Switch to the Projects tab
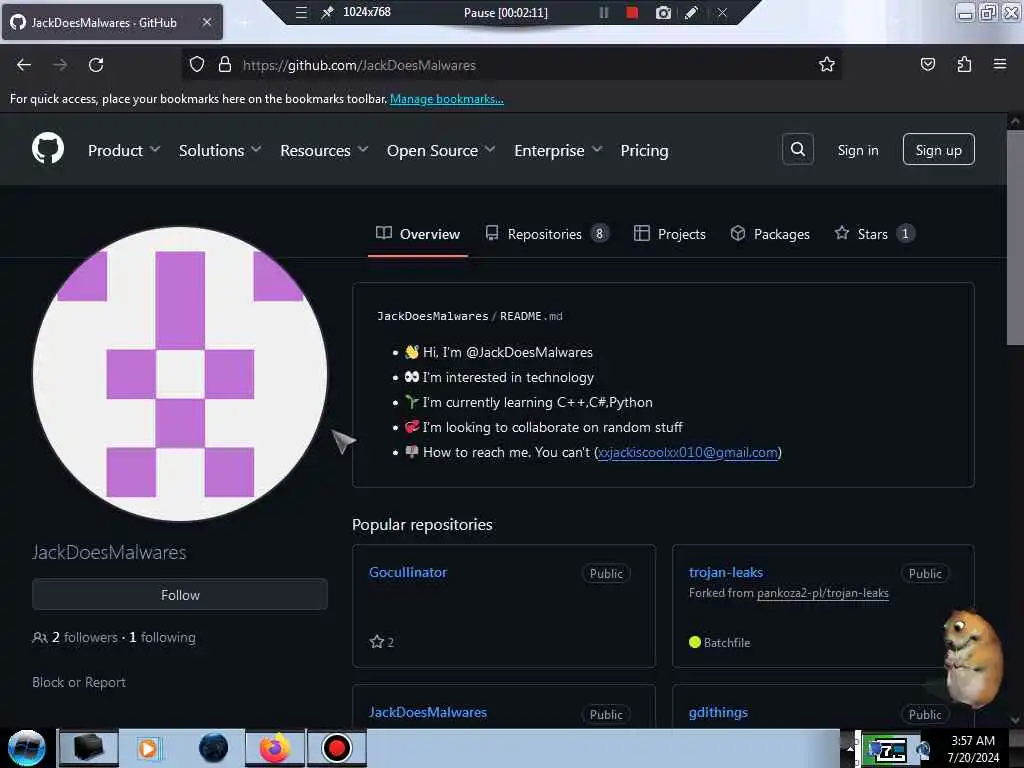This screenshot has height=768, width=1024. point(670,234)
